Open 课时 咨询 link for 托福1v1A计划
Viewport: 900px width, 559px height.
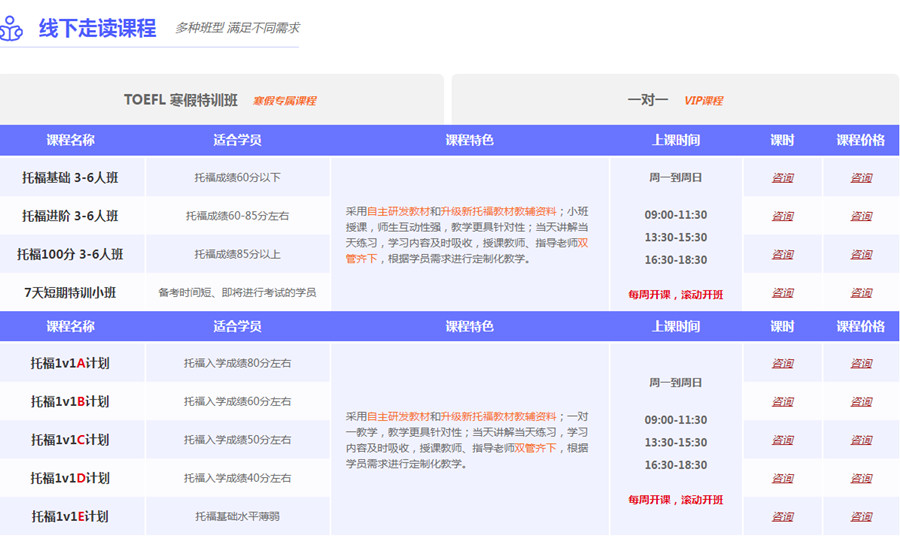(x=782, y=364)
